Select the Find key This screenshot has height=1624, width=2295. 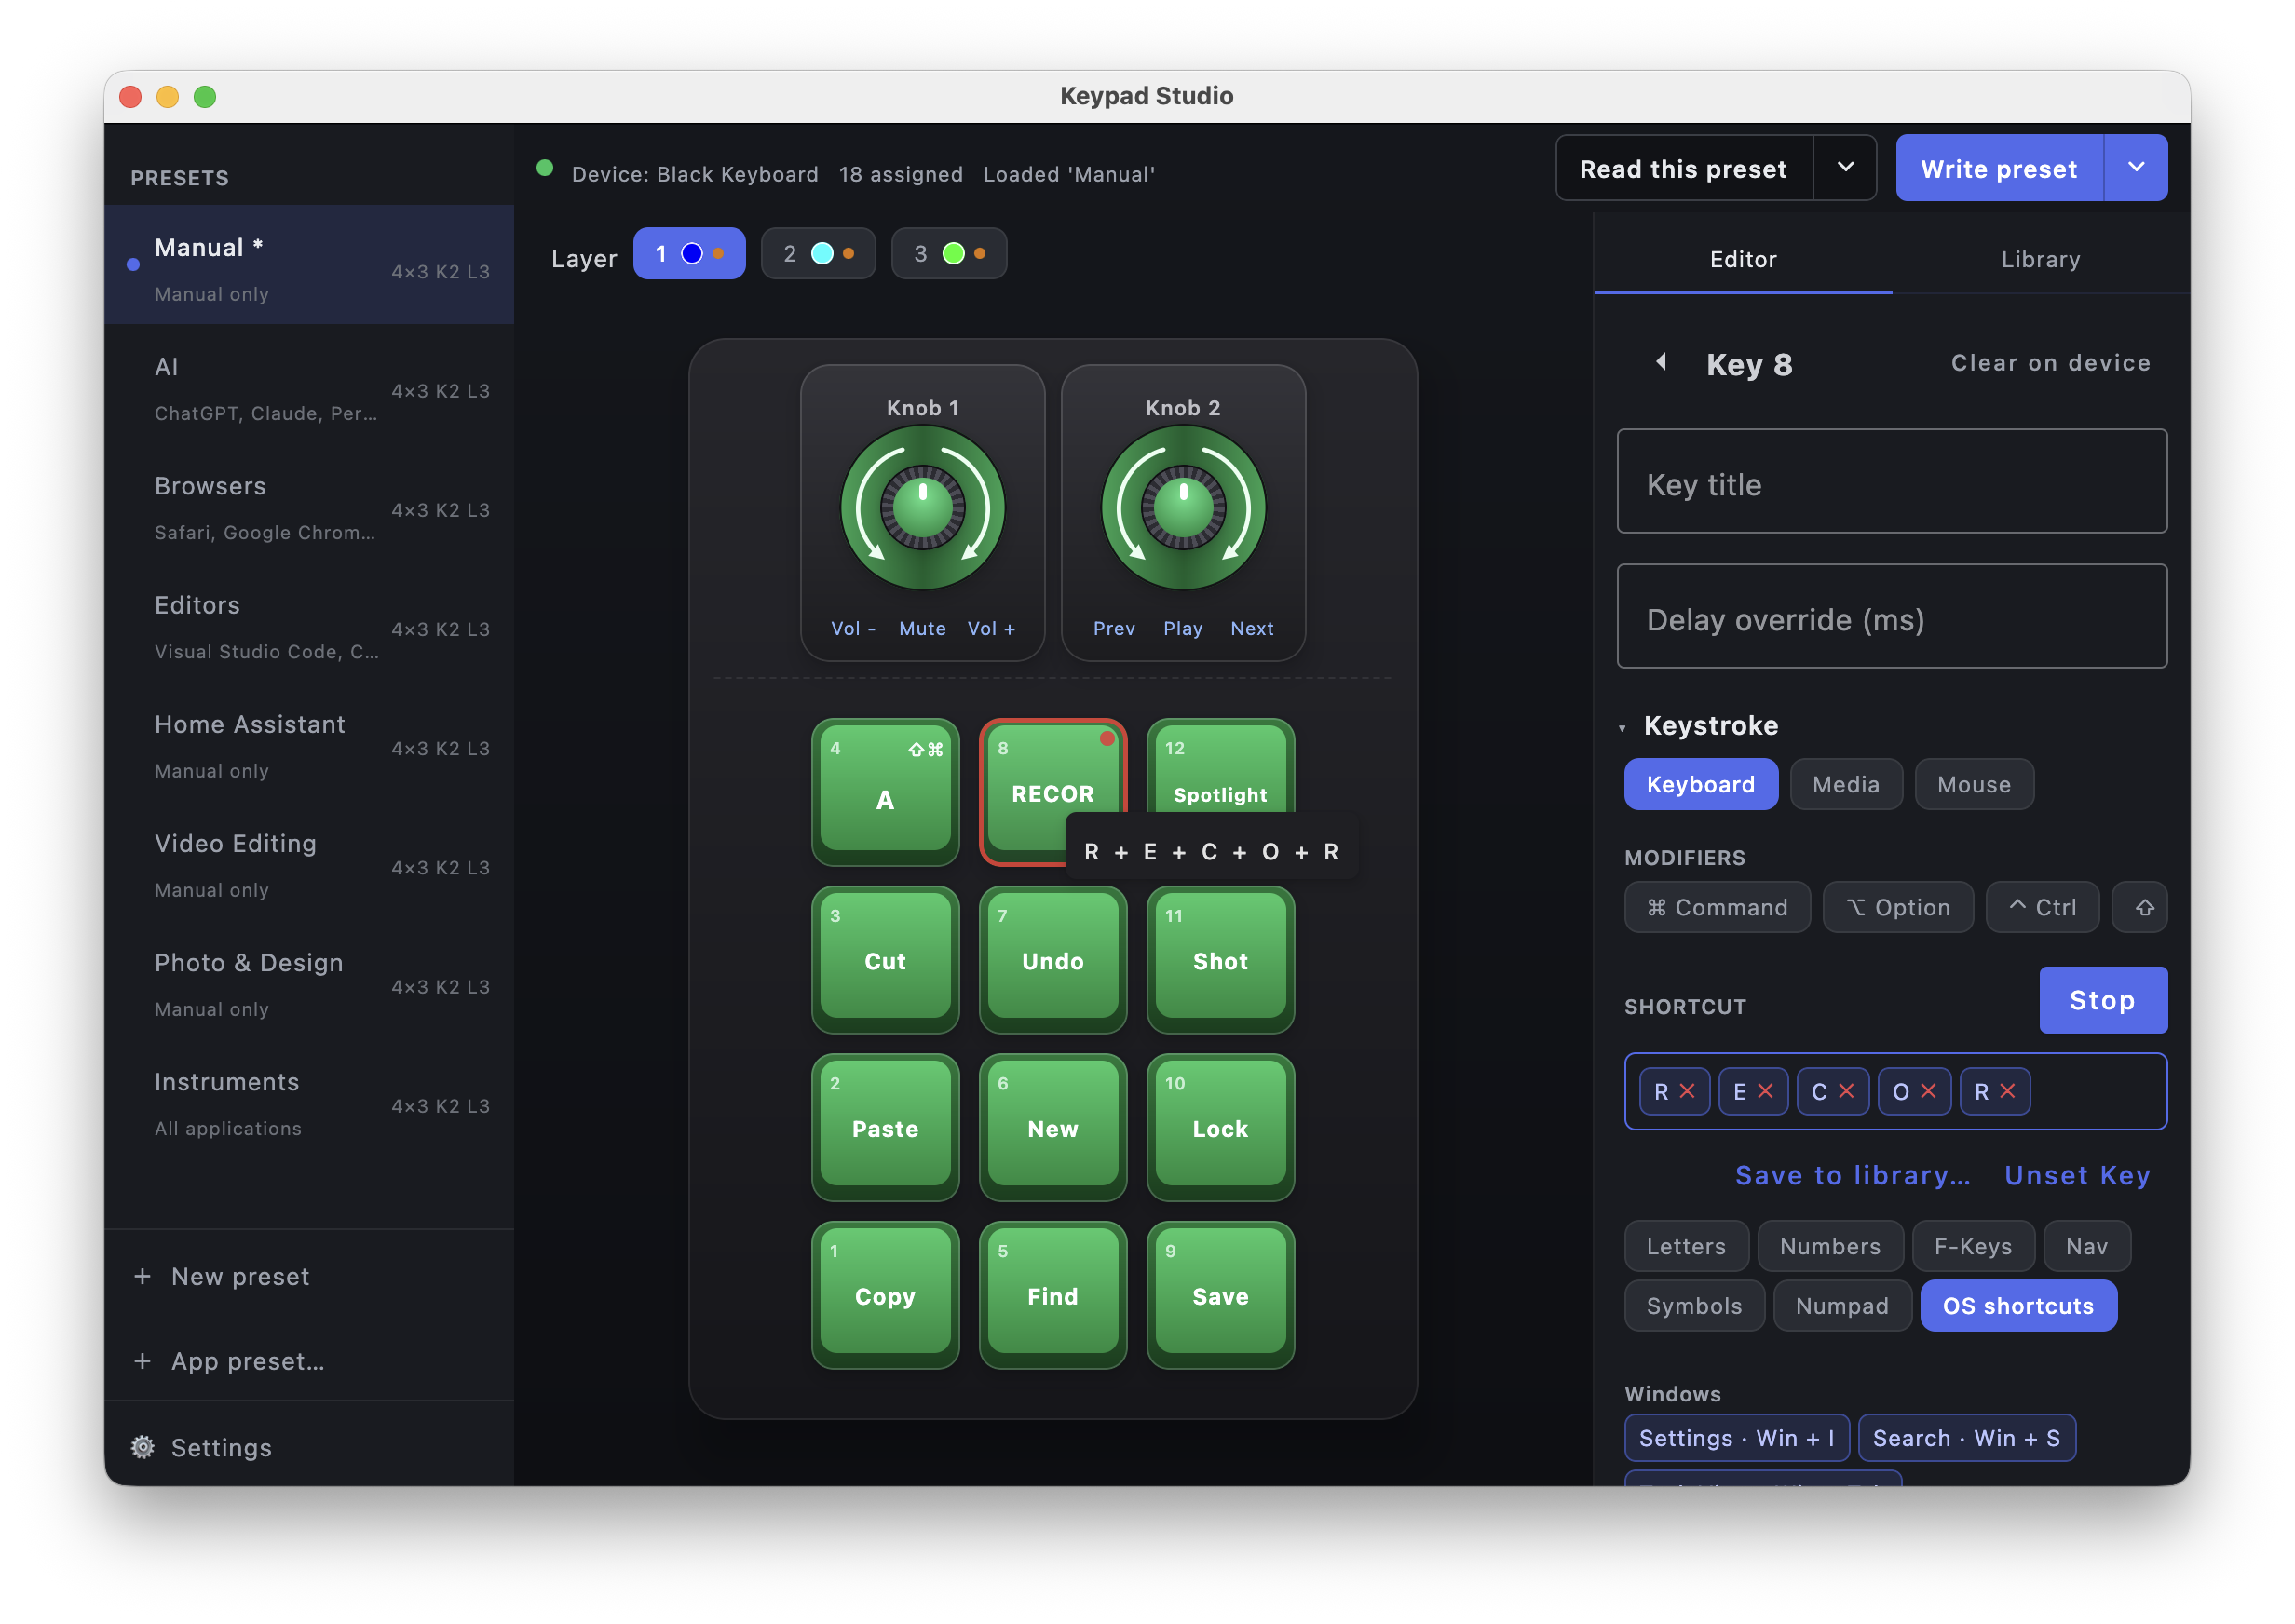[x=1052, y=1295]
